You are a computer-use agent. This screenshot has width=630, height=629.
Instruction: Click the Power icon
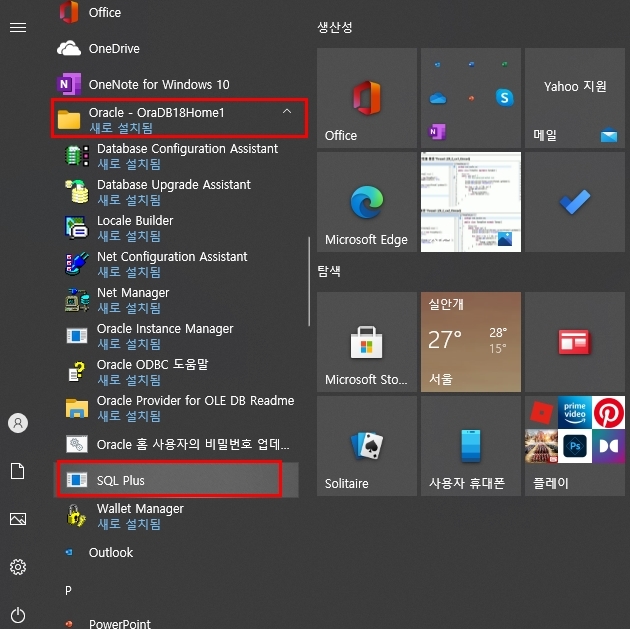[x=18, y=615]
